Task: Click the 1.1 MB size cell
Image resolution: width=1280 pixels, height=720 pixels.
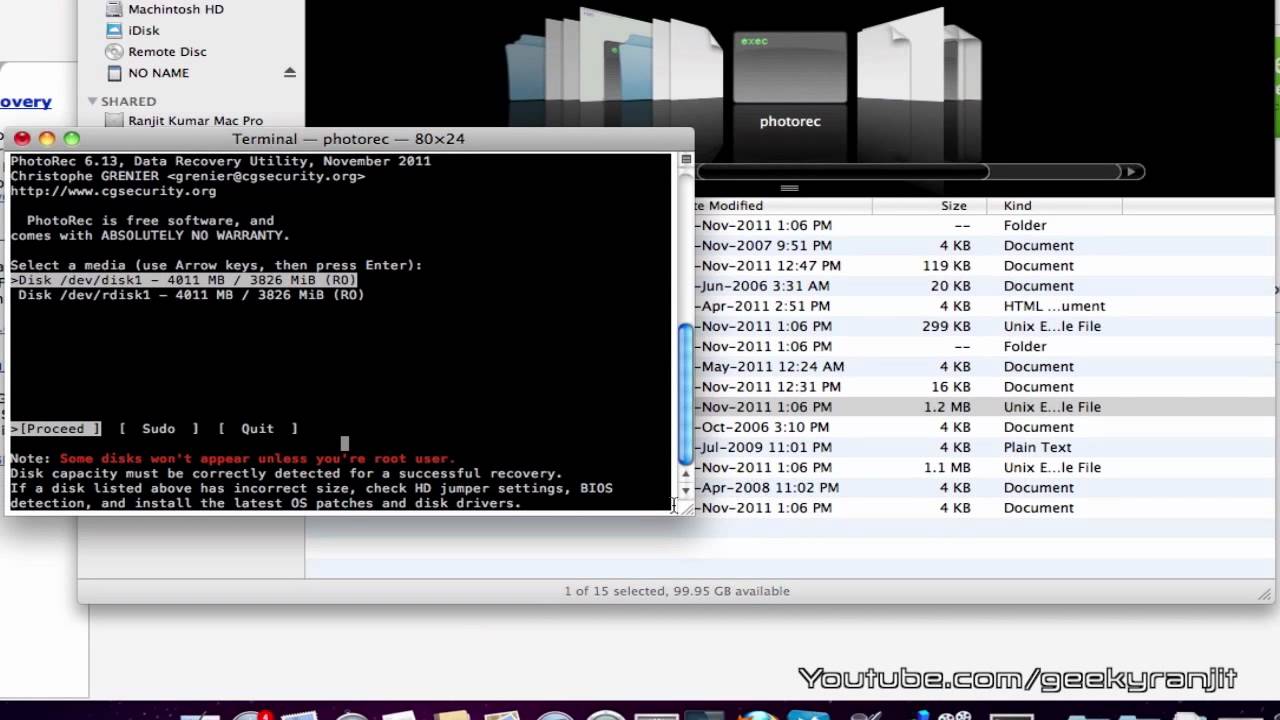Action: 948,468
